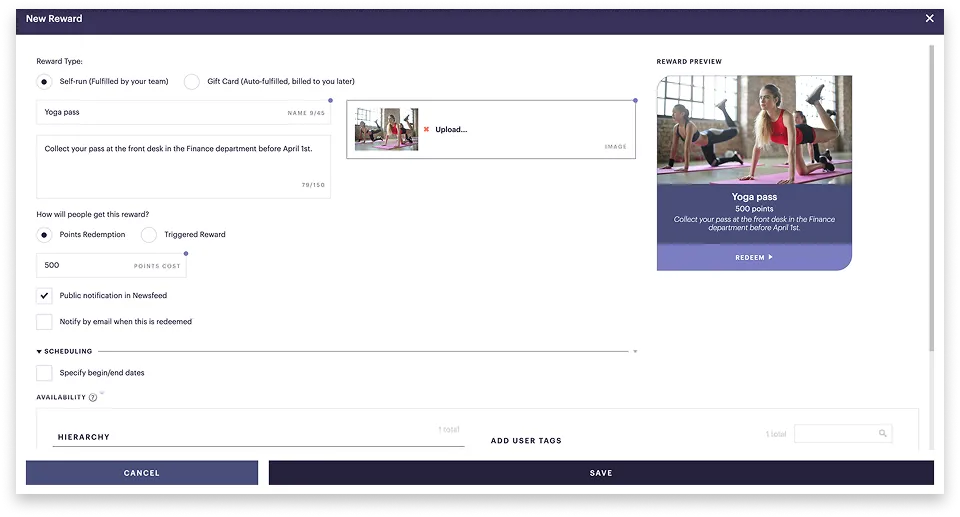Edit the reward name field Yoga pass
This screenshot has width=960, height=517.
pos(184,112)
